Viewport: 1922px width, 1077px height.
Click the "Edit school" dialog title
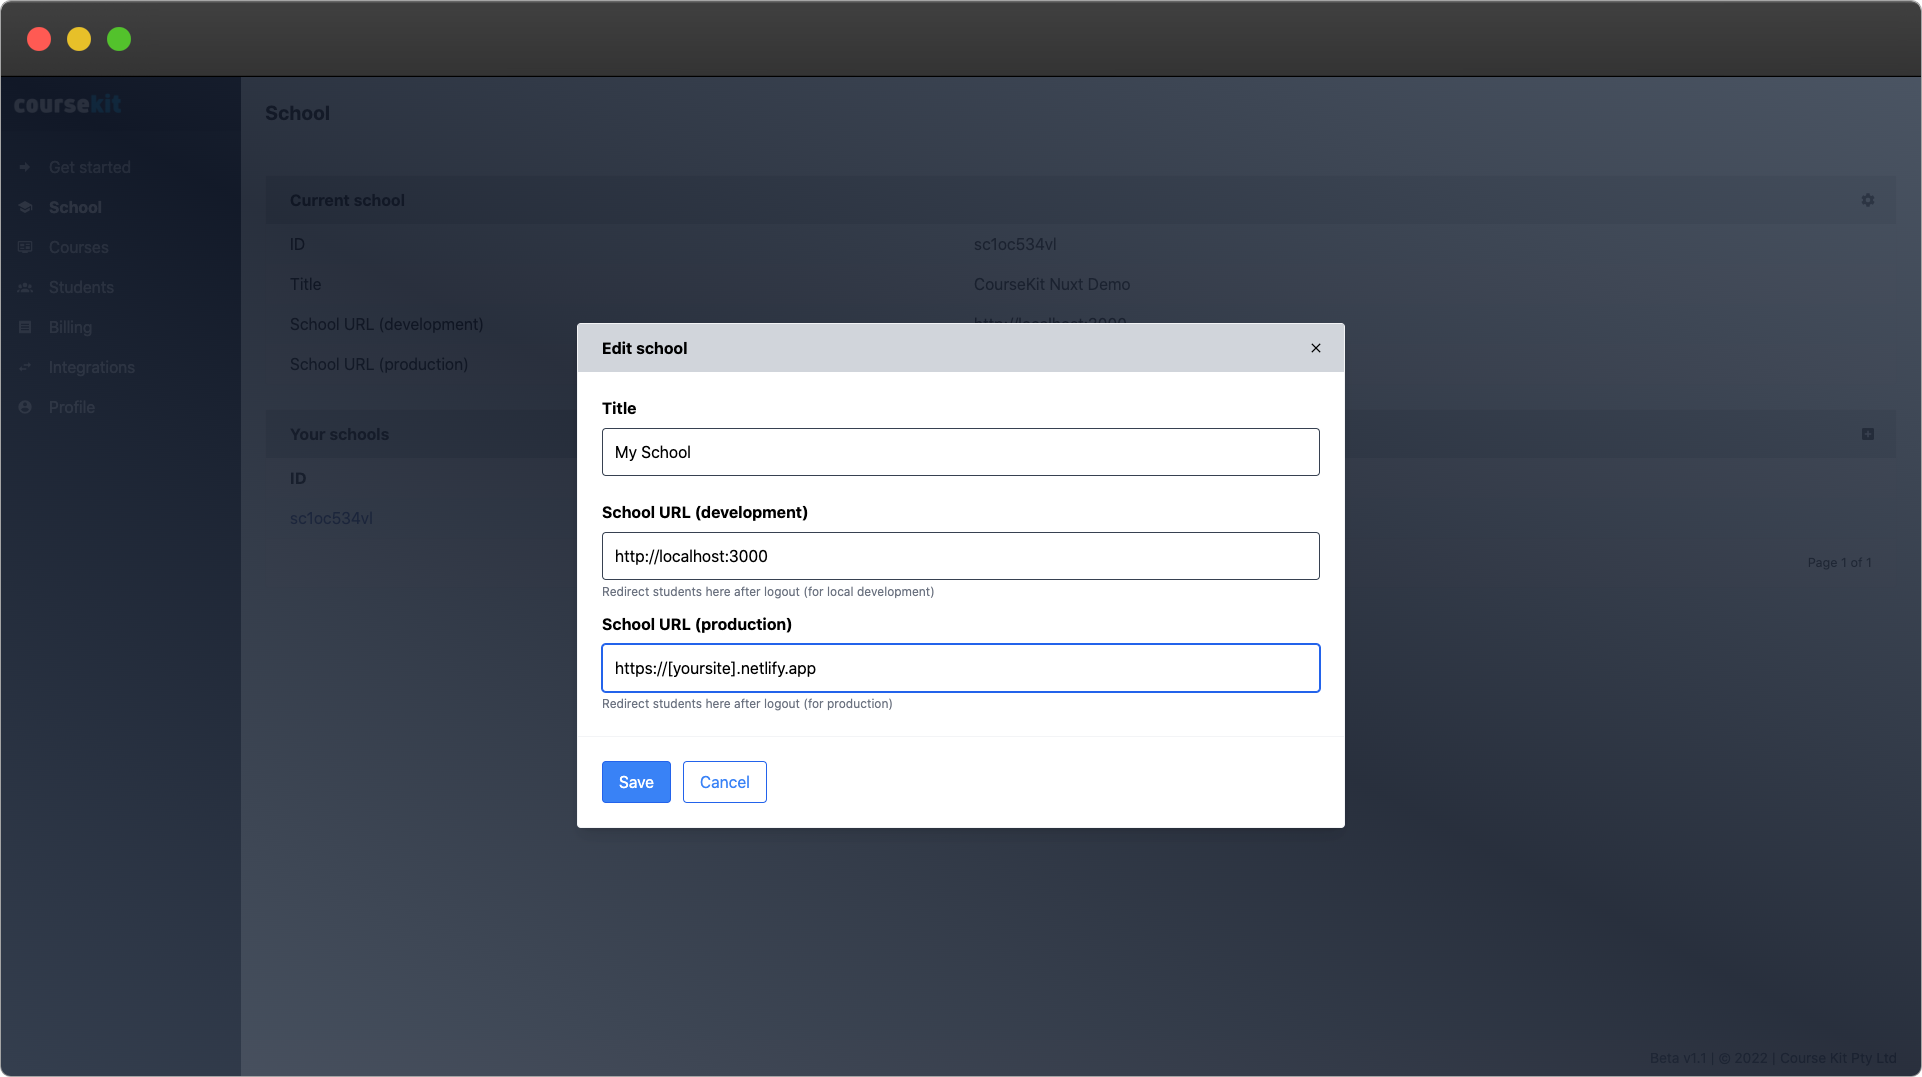[x=644, y=348]
